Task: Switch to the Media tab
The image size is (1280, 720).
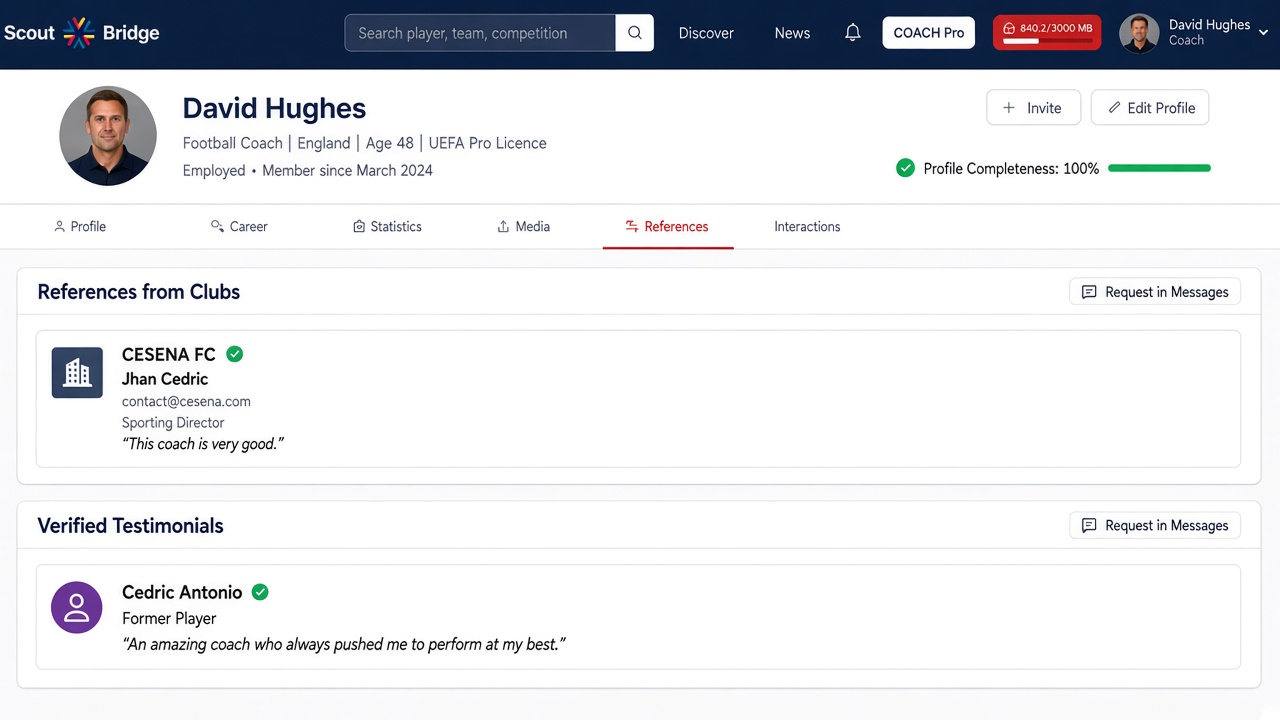Action: 523,227
